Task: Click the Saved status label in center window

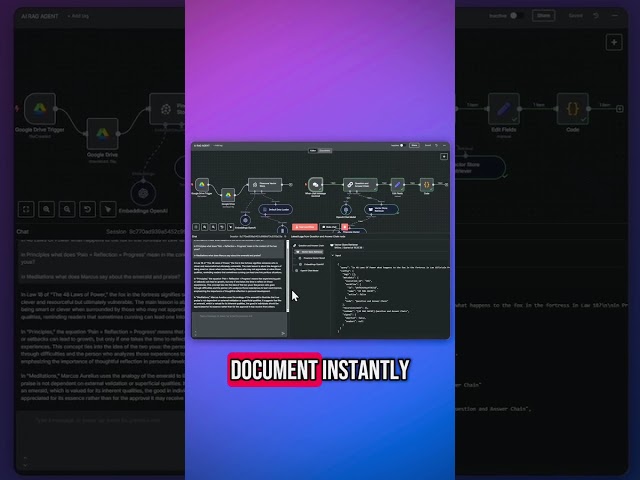Action: [x=428, y=145]
